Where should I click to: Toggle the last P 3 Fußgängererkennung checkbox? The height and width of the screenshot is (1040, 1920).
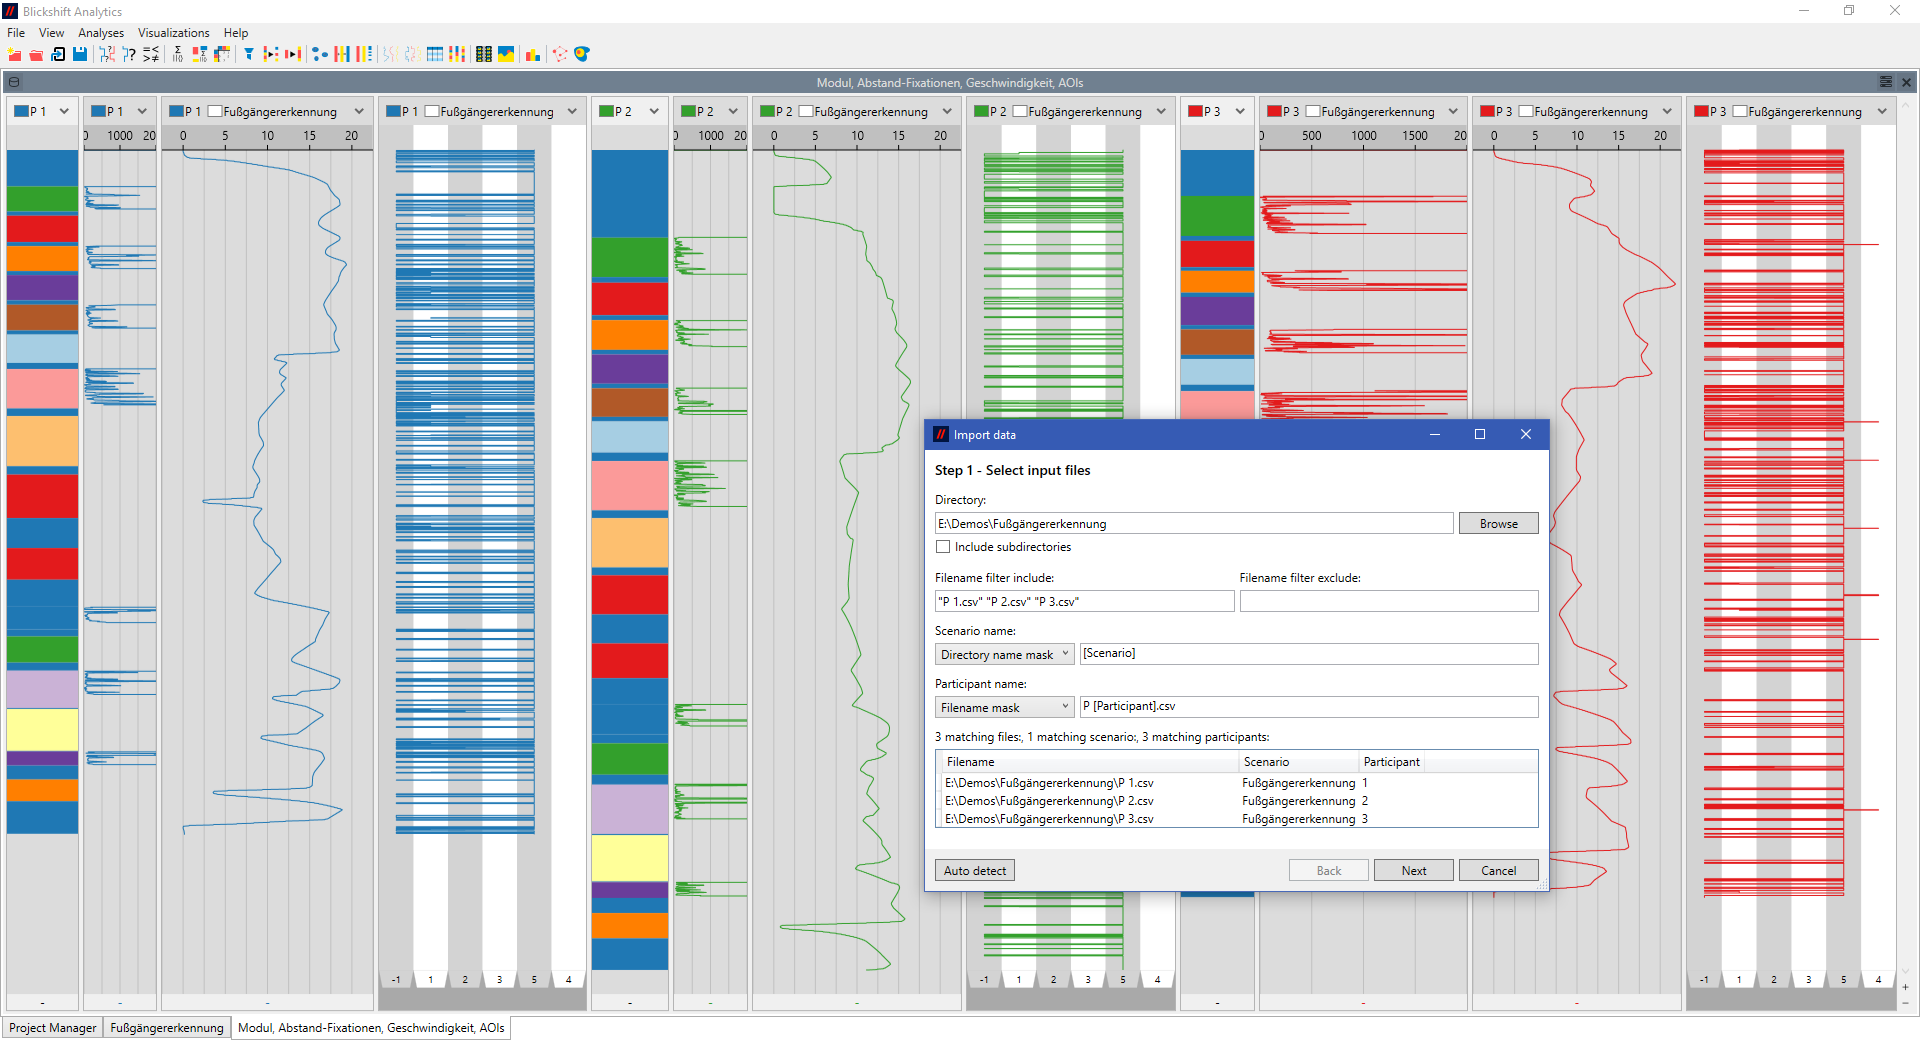coord(1740,111)
